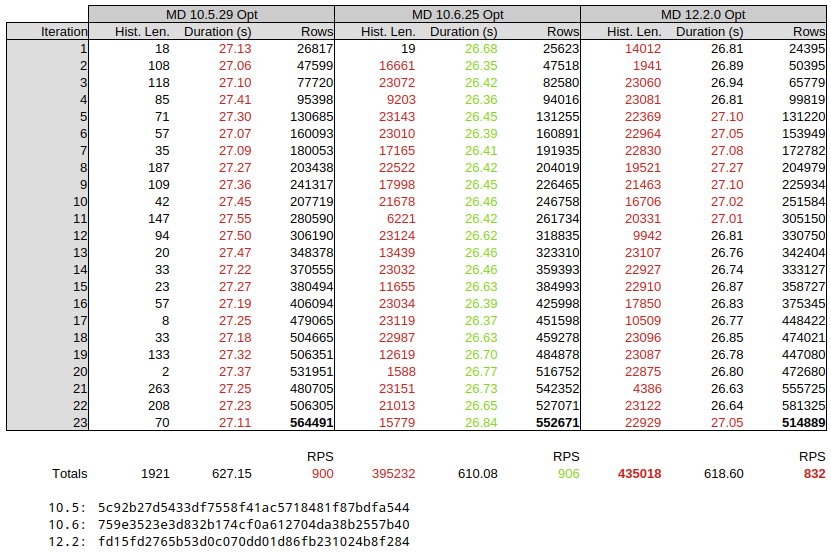Click the "MD 10.5.29 Opt" header cell

coord(211,14)
